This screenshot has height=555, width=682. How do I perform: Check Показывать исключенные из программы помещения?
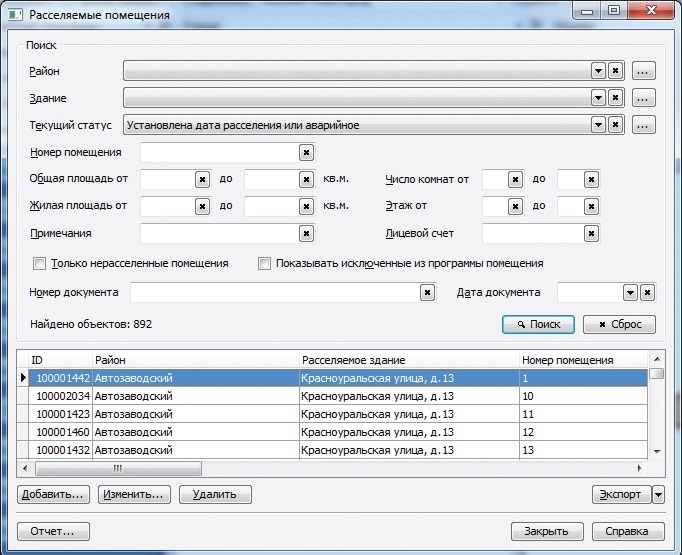pyautogui.click(x=265, y=264)
